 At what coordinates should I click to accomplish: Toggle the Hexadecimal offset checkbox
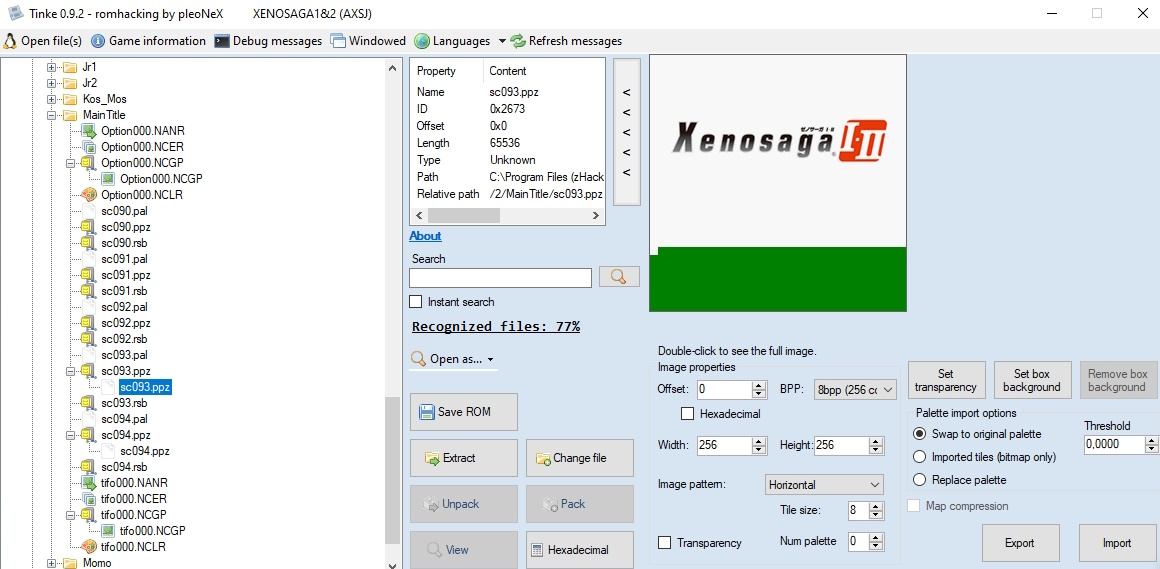click(x=687, y=414)
